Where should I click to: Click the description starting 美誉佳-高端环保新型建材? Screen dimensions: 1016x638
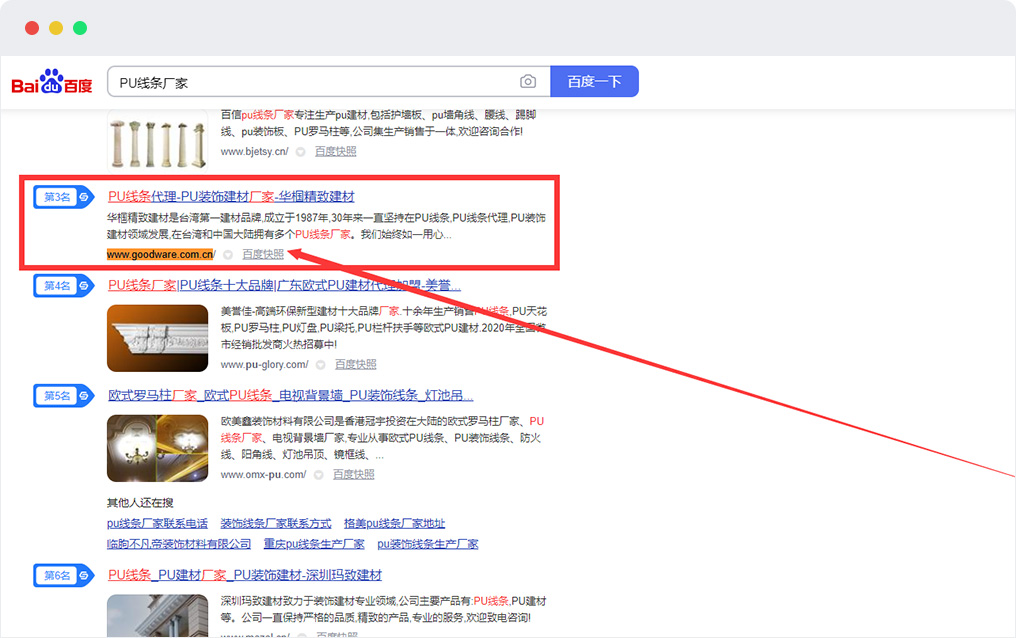tap(384, 328)
